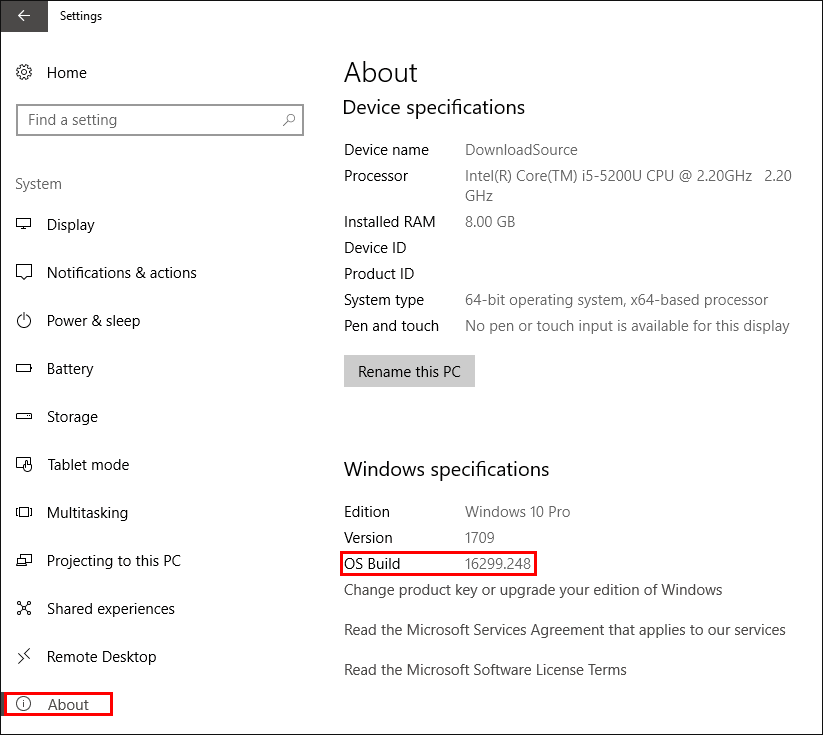Screen dimensions: 823x735
Task: Open Microsoft Software License Terms link
Action: [486, 669]
